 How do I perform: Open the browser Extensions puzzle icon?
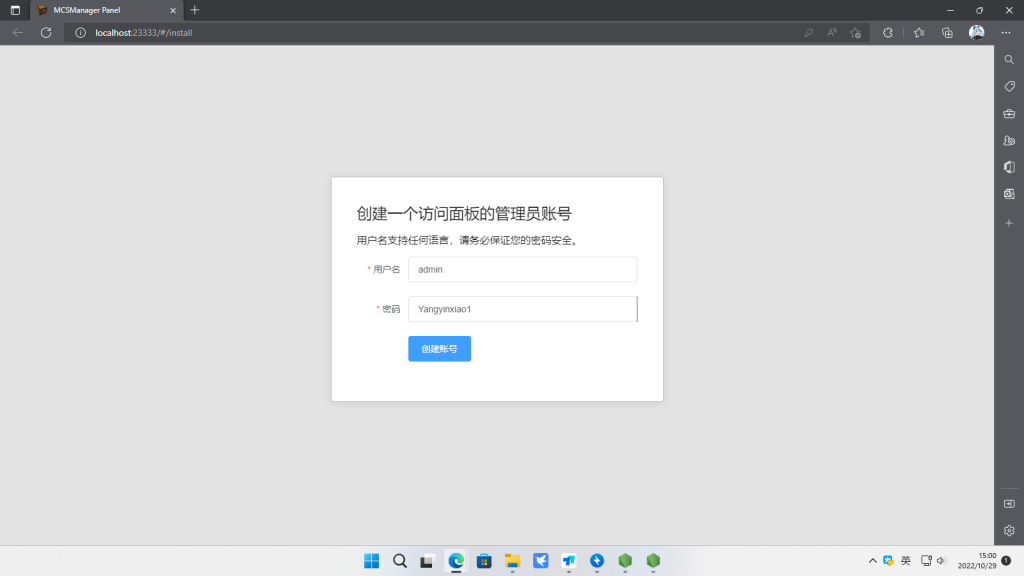pos(888,33)
